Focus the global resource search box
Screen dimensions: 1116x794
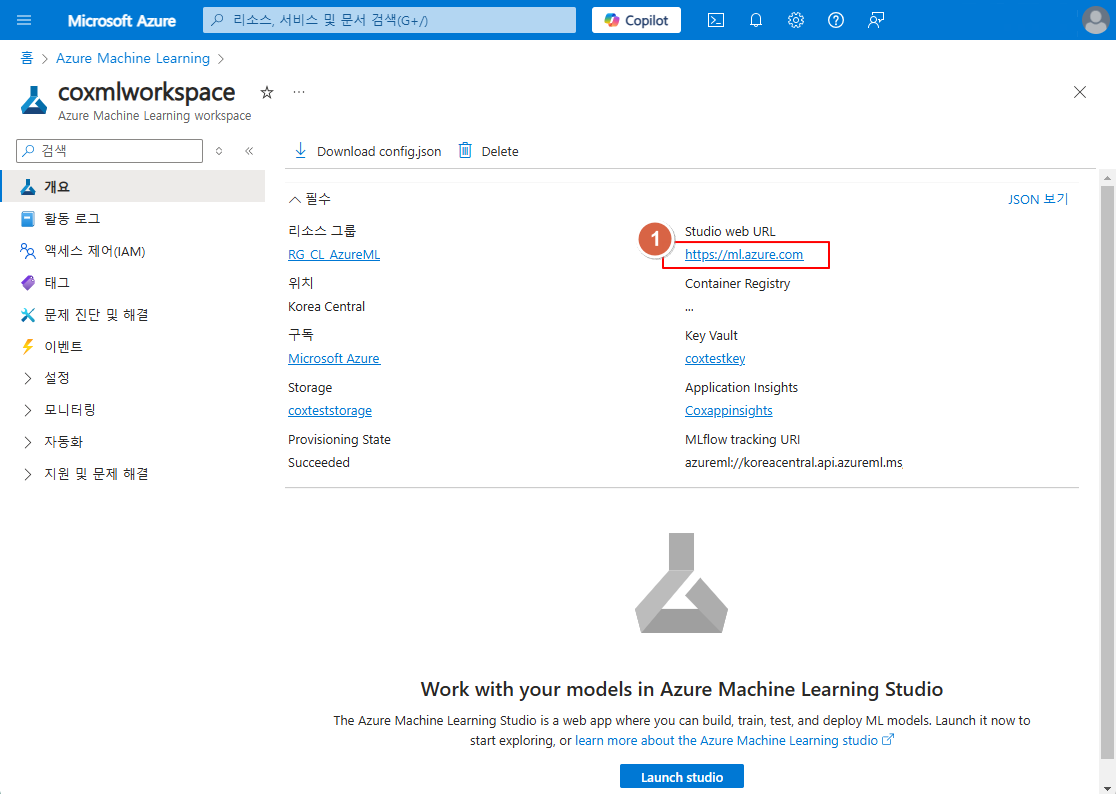coord(389,20)
